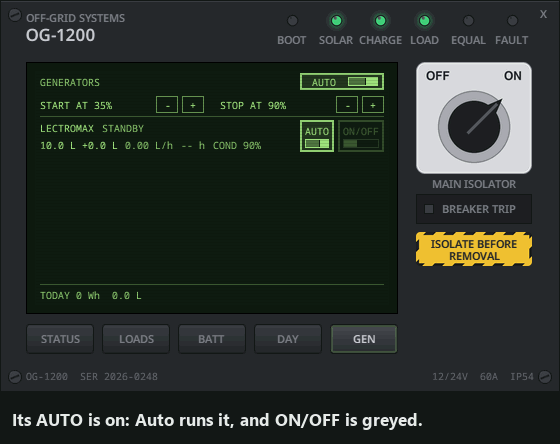Click the GENERATORS heading text
The image size is (560, 444).
[x=70, y=83]
